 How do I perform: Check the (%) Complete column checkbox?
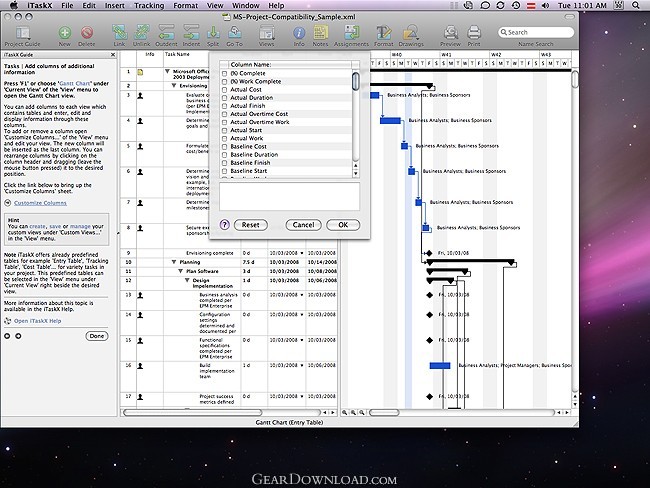pyautogui.click(x=224, y=73)
